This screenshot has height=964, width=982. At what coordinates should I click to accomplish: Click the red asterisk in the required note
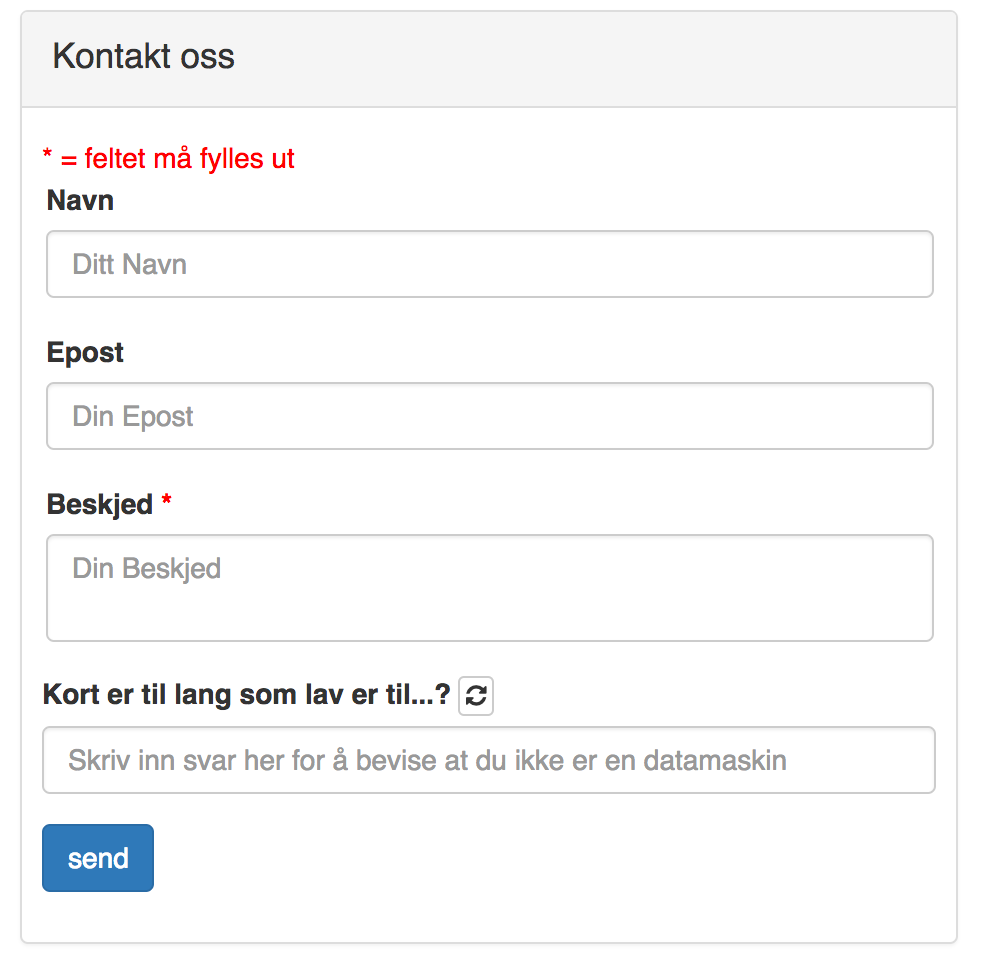[x=47, y=156]
